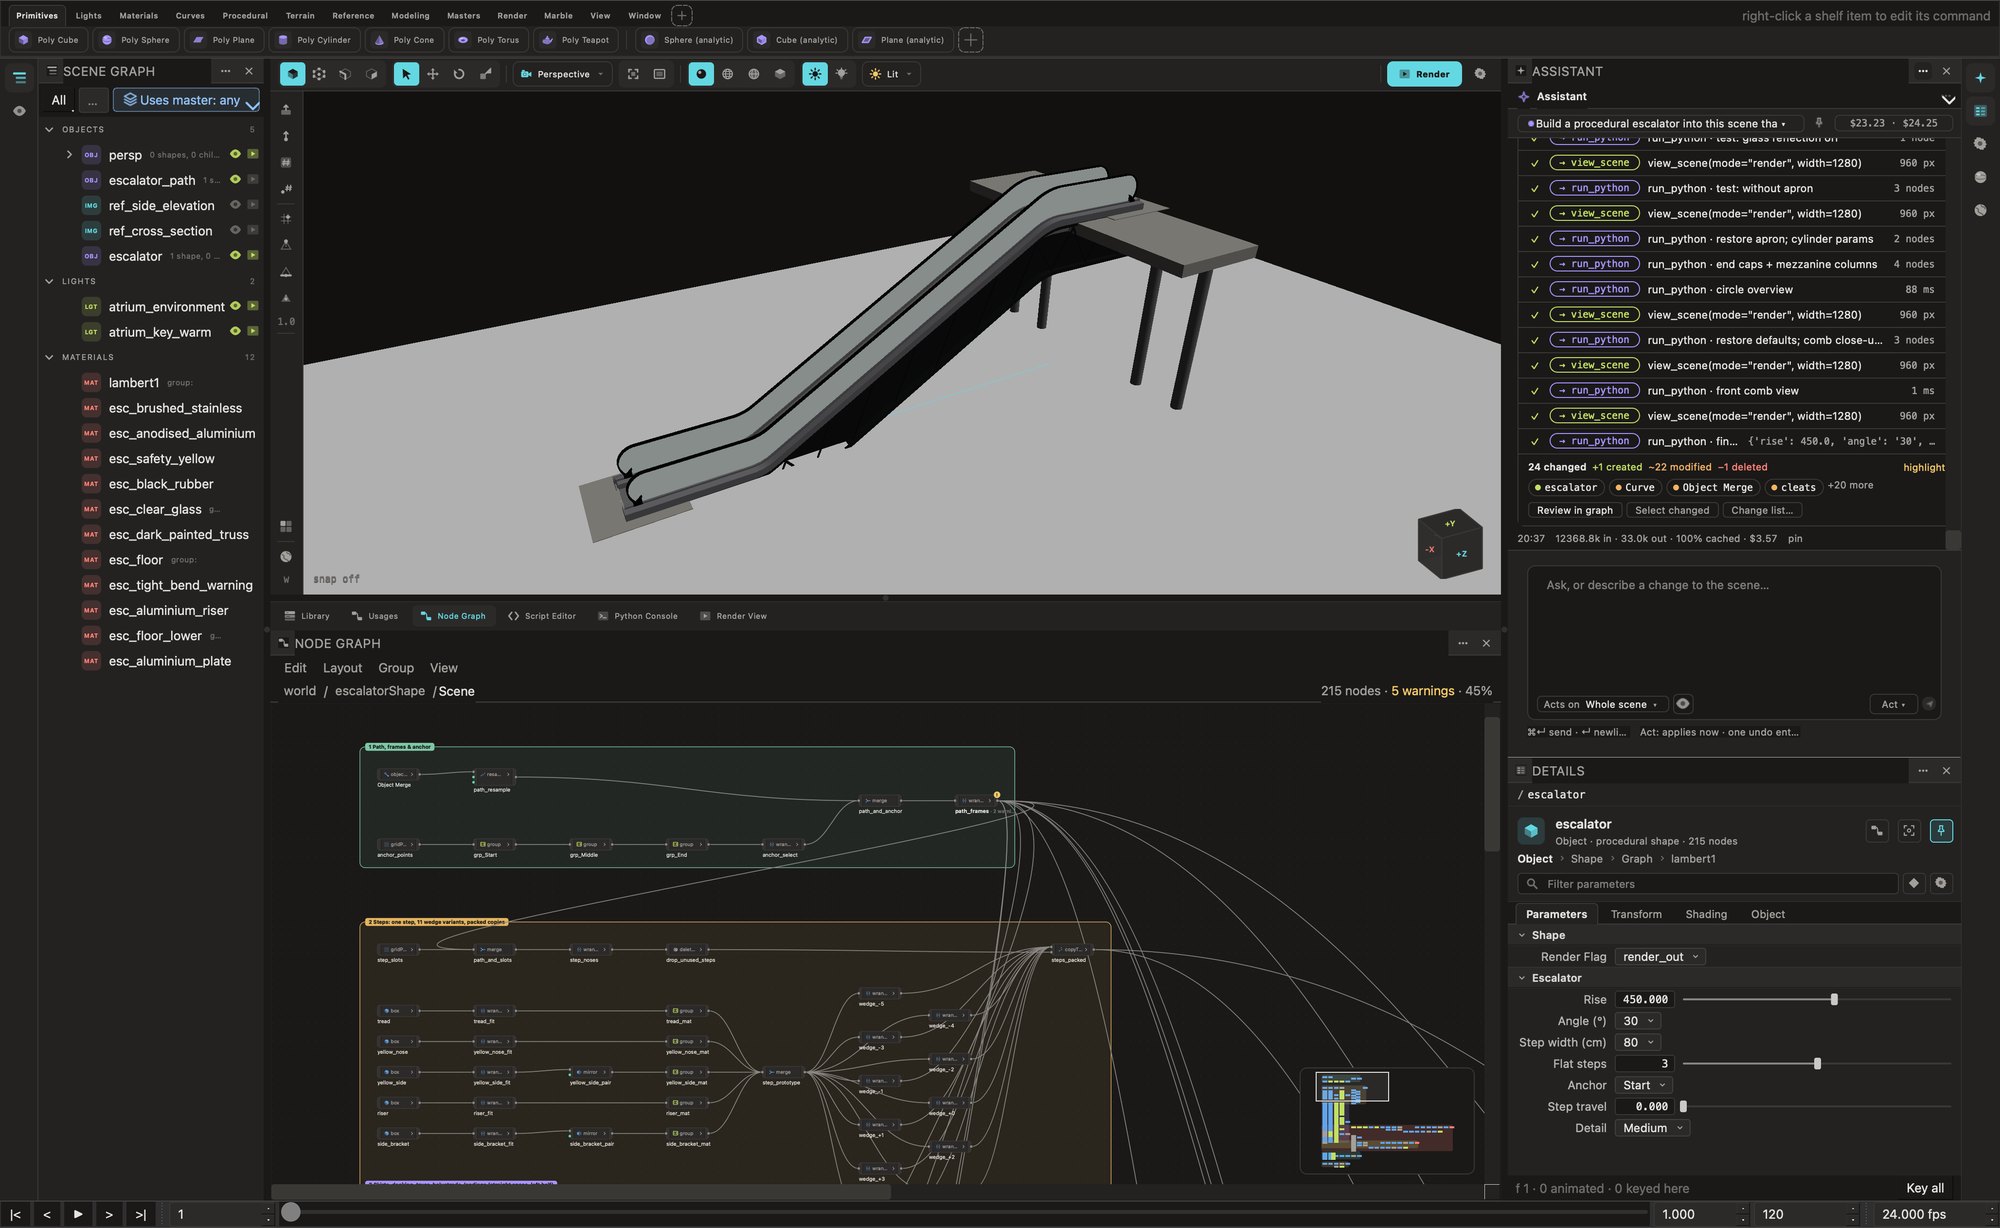Screen dimensions: 2000x1228
Task: Click the Poly Teapot shelf item
Action: pos(575,40)
